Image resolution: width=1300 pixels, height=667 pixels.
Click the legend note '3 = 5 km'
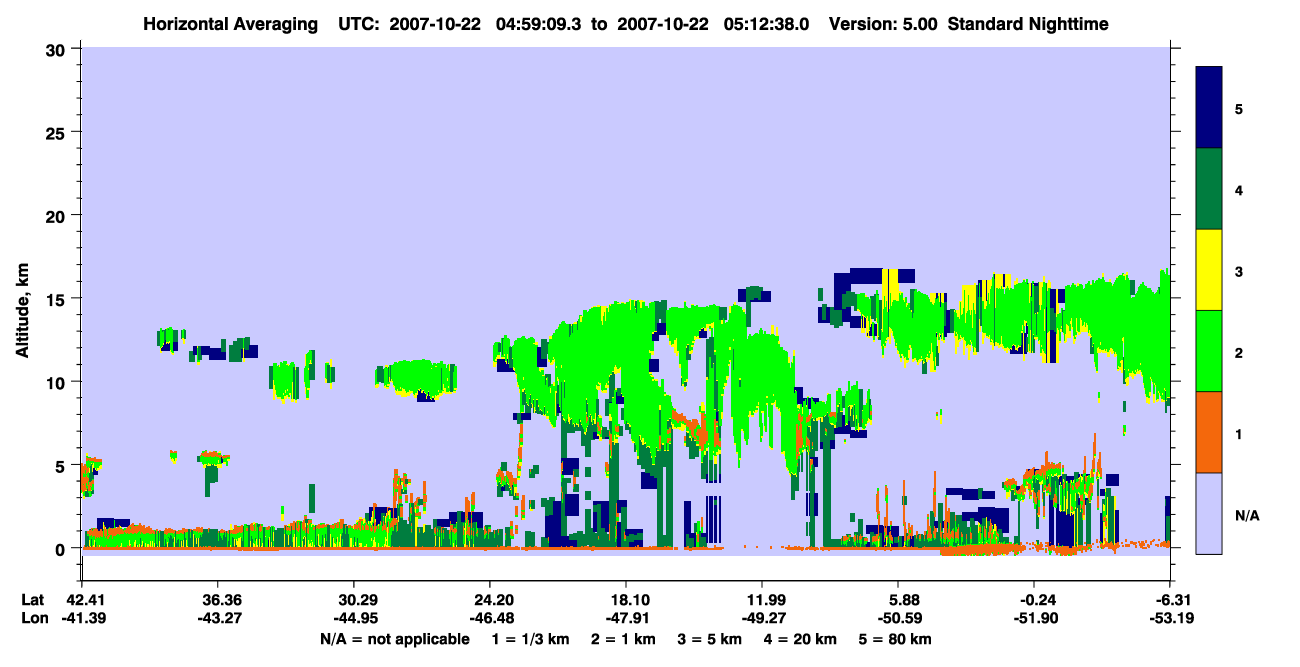[x=710, y=639]
